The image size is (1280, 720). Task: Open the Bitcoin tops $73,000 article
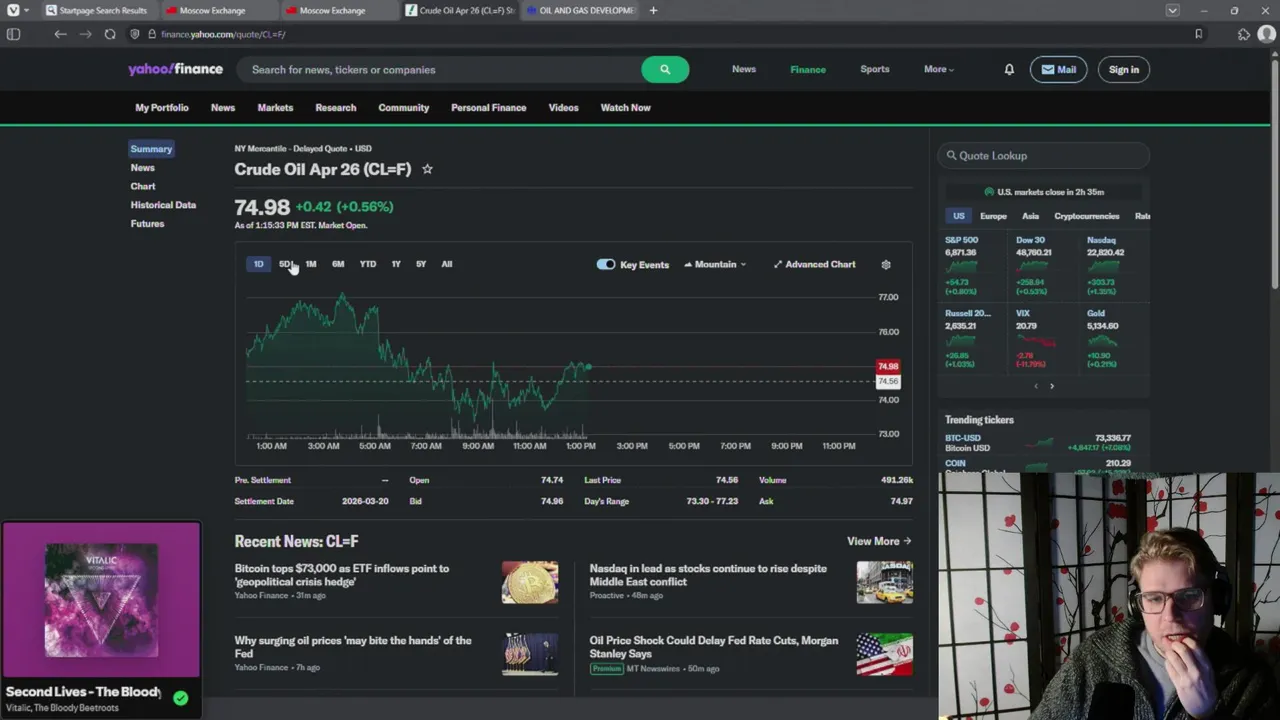pos(342,575)
